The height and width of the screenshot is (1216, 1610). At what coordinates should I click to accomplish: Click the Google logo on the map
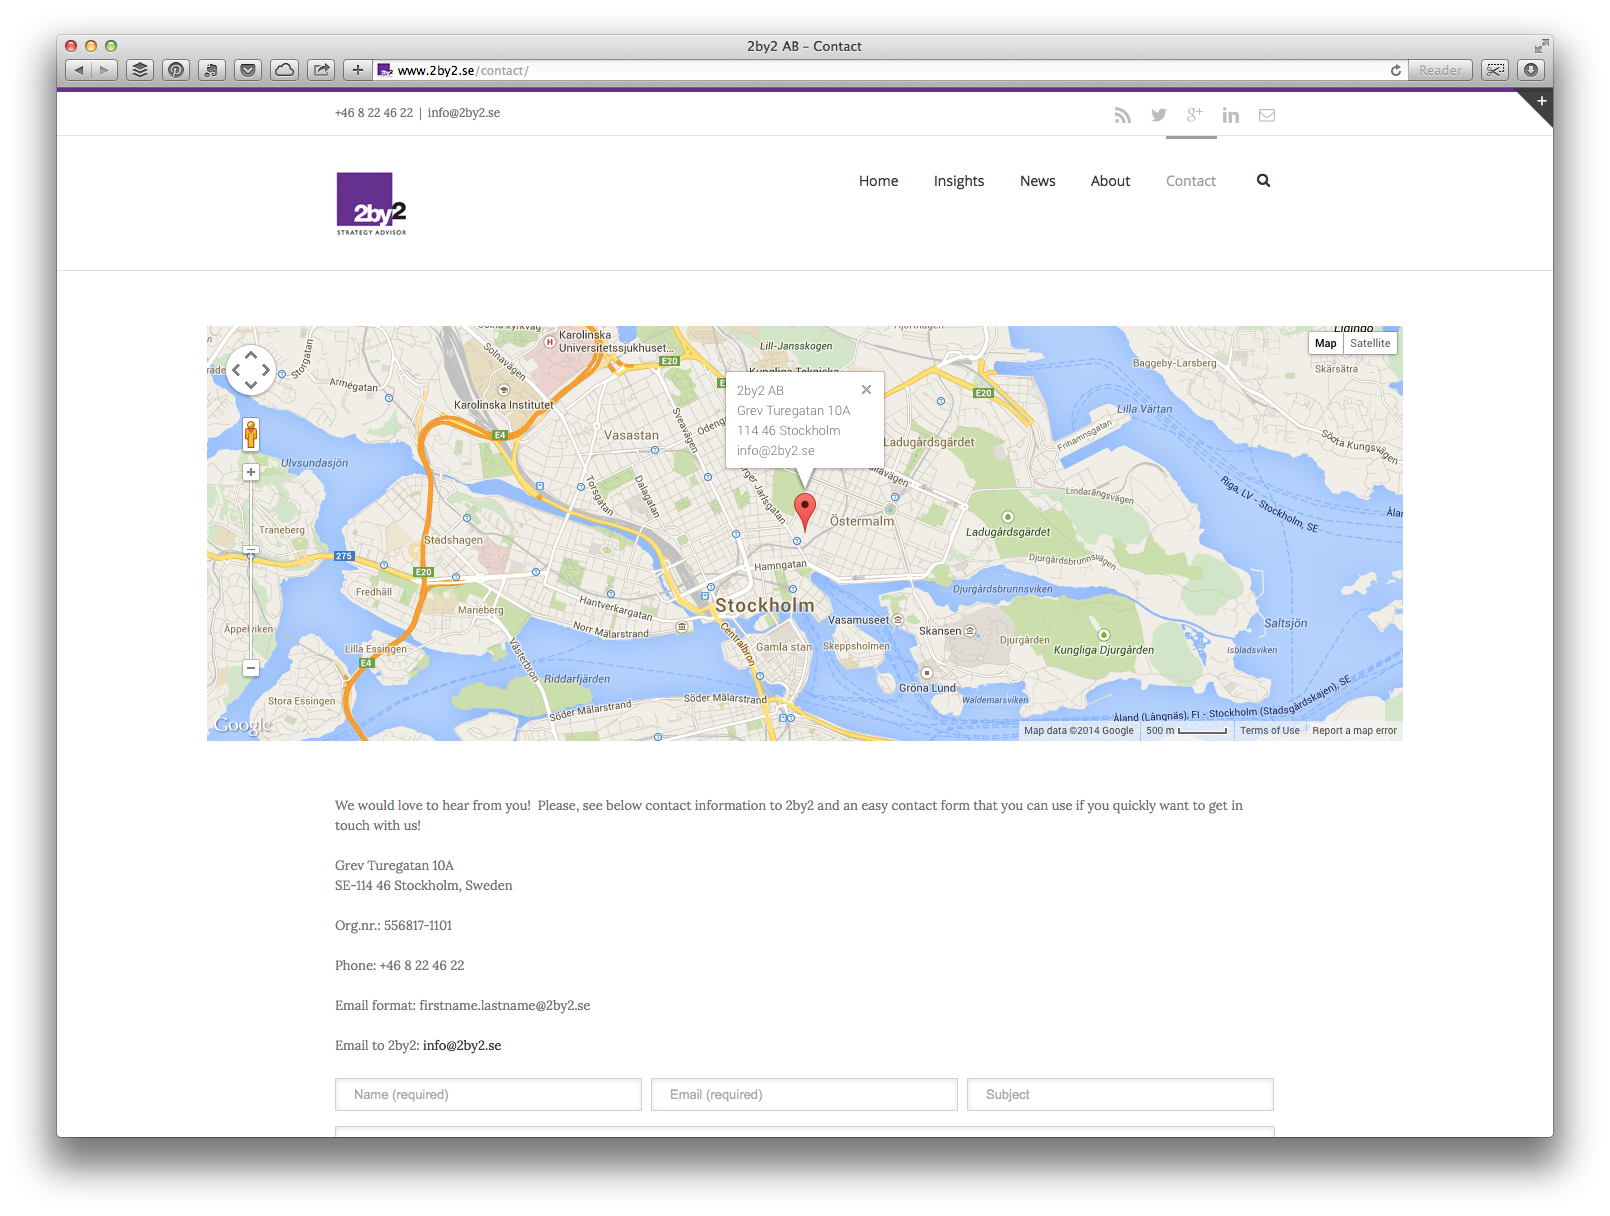coord(242,725)
